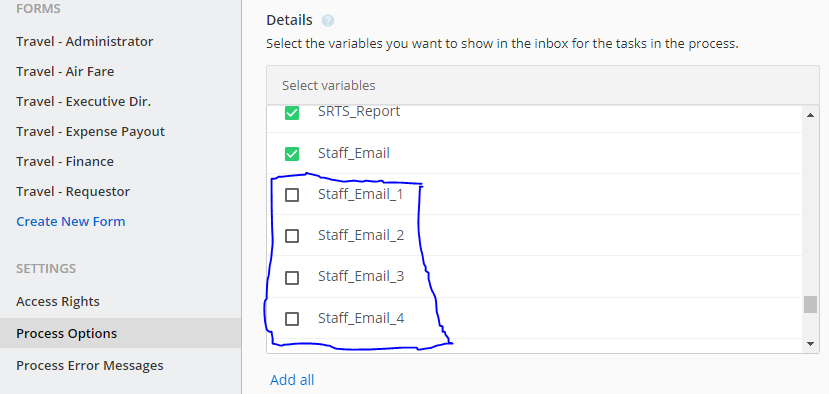Open the Travel - Air Fare form

pyautogui.click(x=65, y=71)
